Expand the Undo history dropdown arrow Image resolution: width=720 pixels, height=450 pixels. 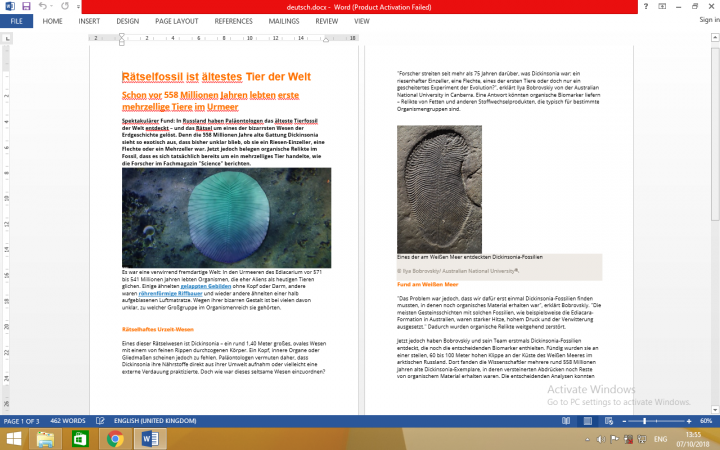[51, 6]
